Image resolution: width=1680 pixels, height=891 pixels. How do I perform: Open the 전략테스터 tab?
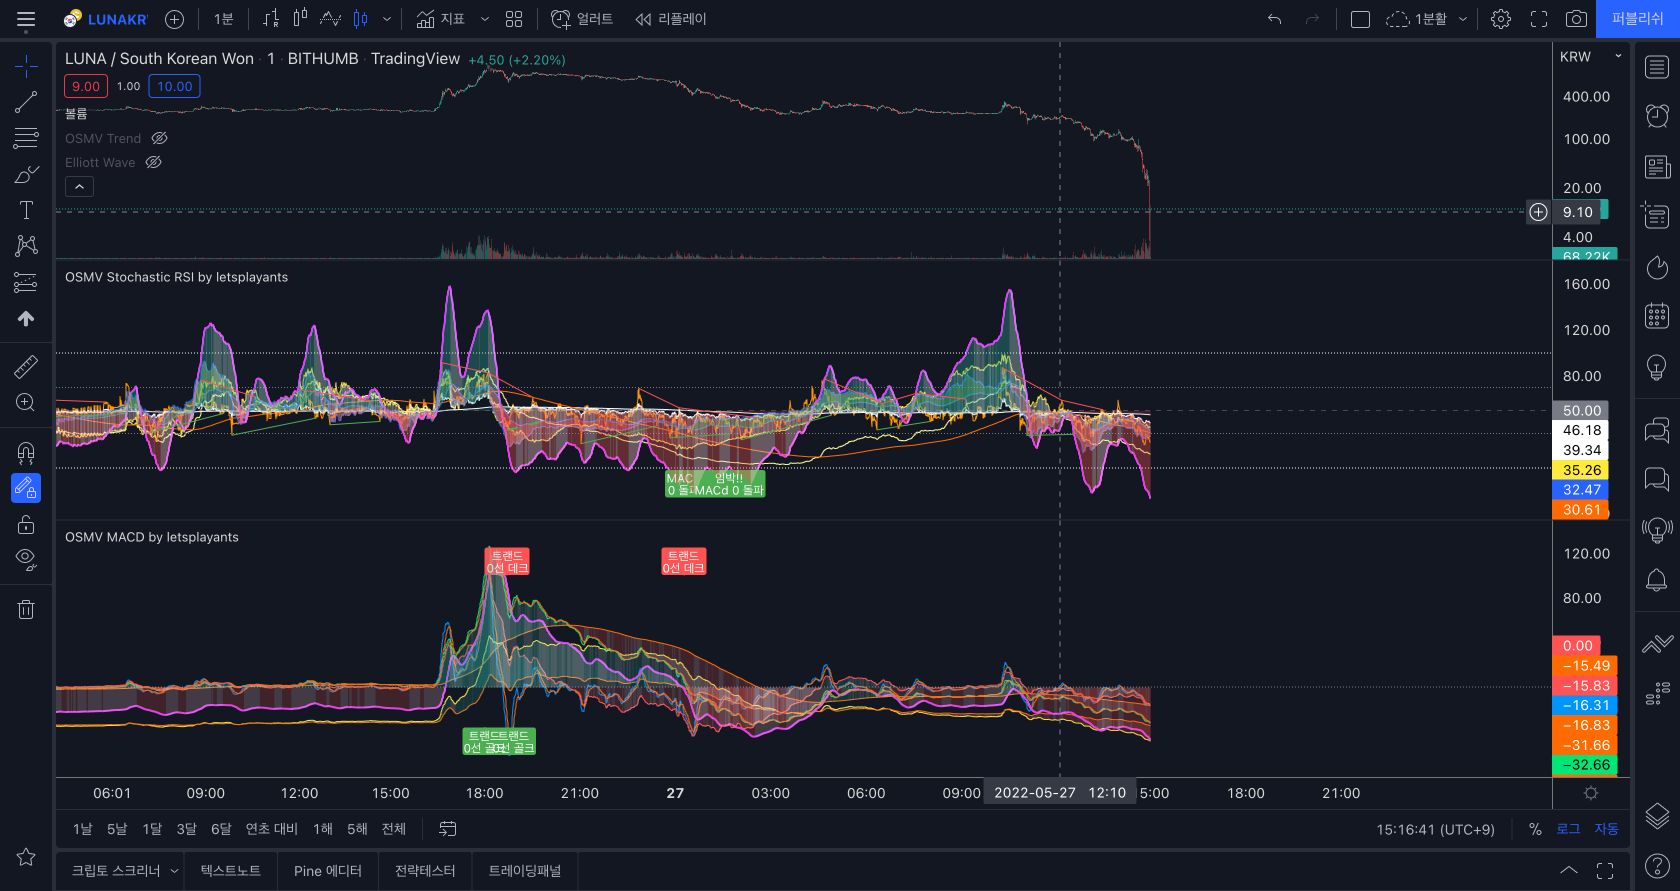point(425,871)
